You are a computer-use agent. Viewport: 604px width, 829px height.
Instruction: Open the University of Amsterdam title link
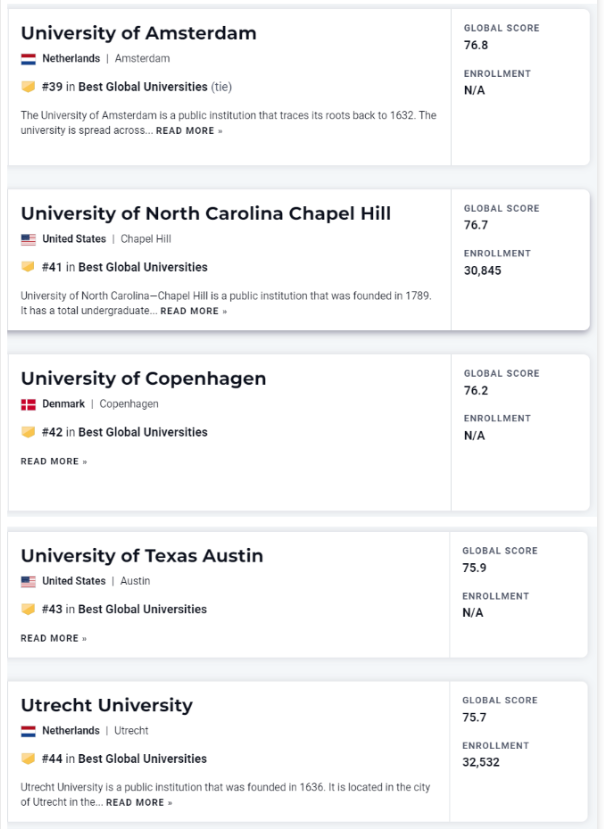click(x=138, y=33)
